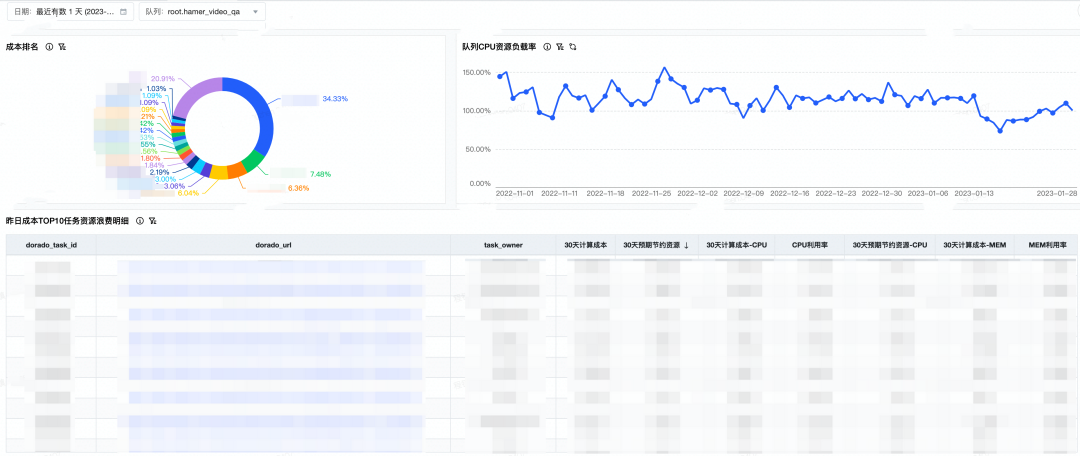Click the 30天计算成本-MEM column header

pyautogui.click(x=974, y=245)
